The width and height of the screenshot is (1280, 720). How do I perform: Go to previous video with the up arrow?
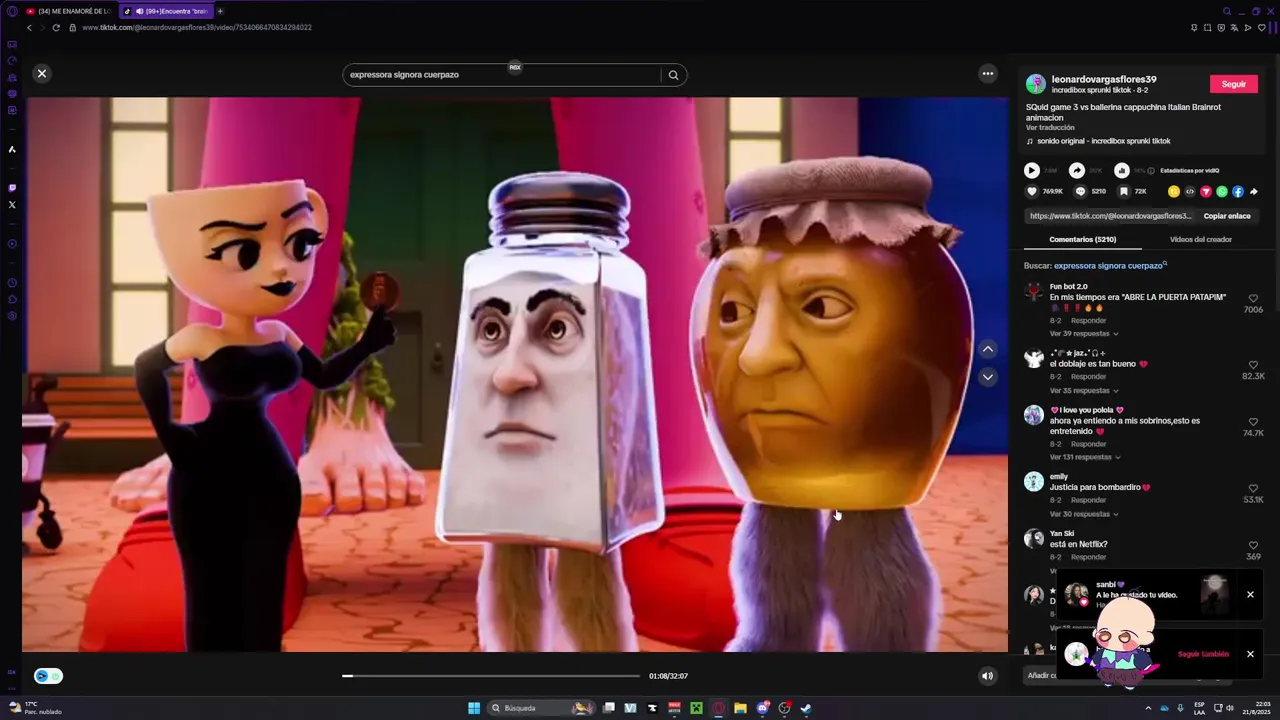point(988,349)
